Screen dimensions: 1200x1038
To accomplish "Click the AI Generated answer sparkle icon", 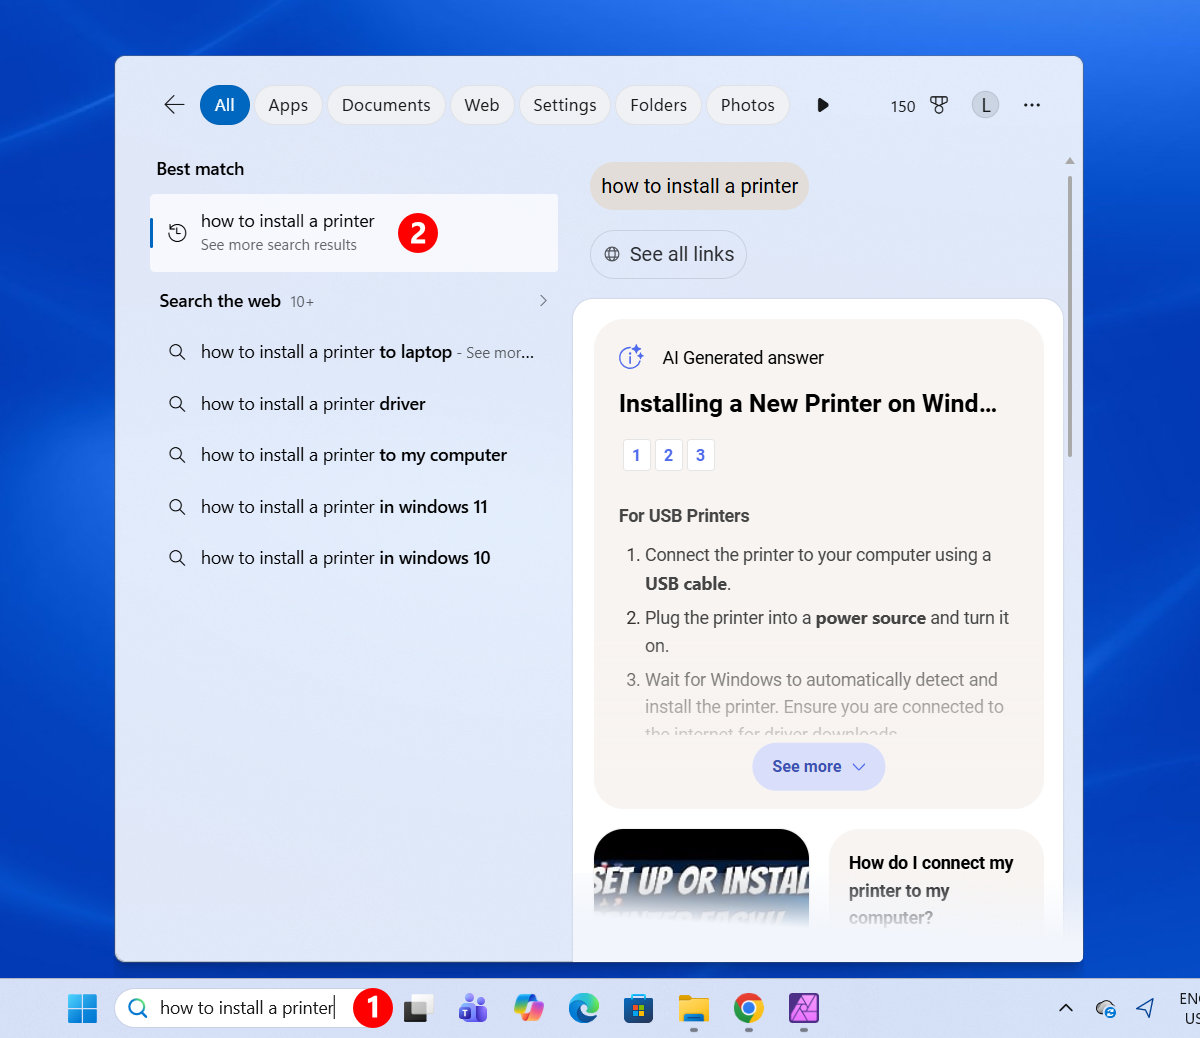I will click(631, 357).
